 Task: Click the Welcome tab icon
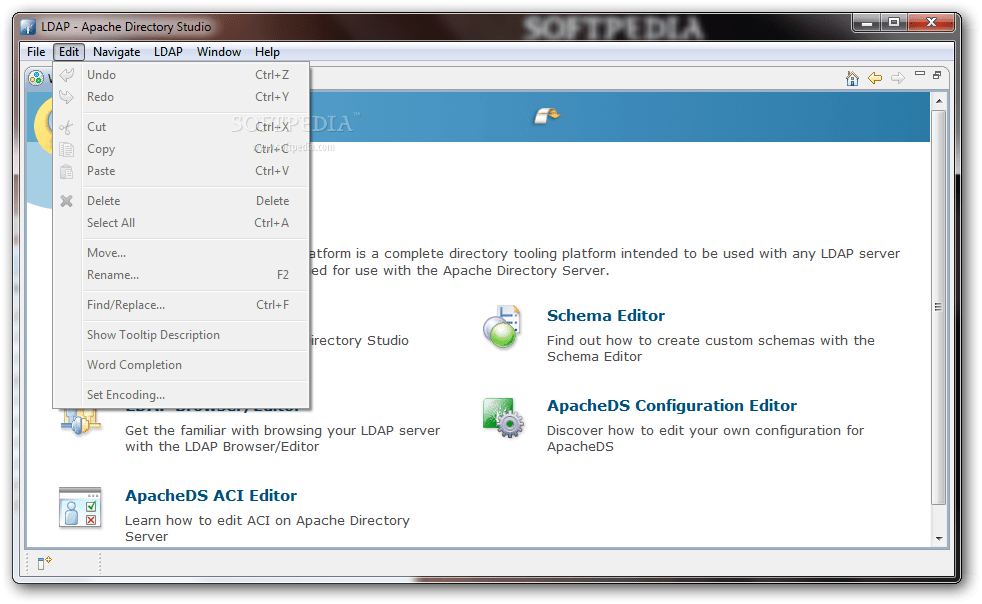click(36, 78)
